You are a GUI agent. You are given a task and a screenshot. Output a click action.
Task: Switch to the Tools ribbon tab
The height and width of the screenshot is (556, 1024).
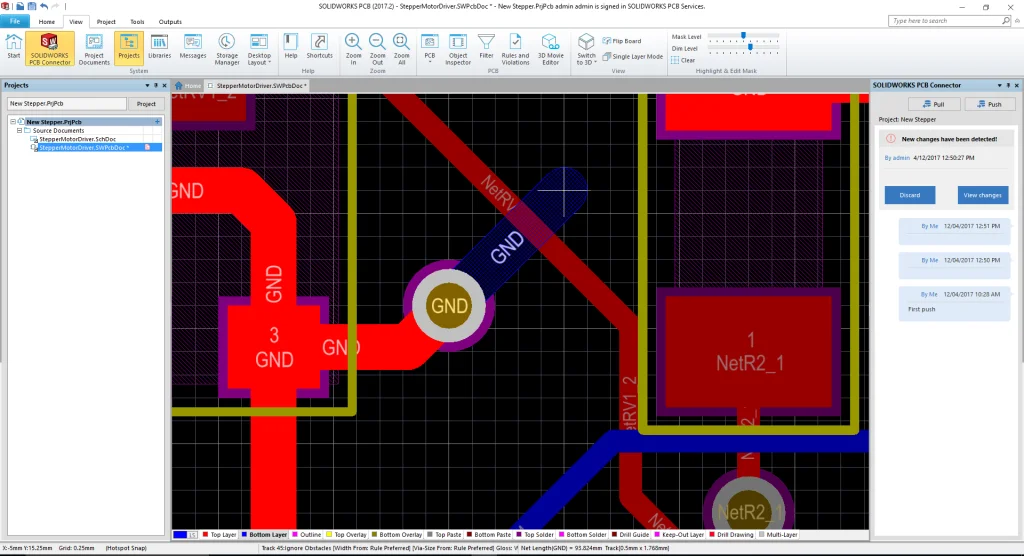137,21
